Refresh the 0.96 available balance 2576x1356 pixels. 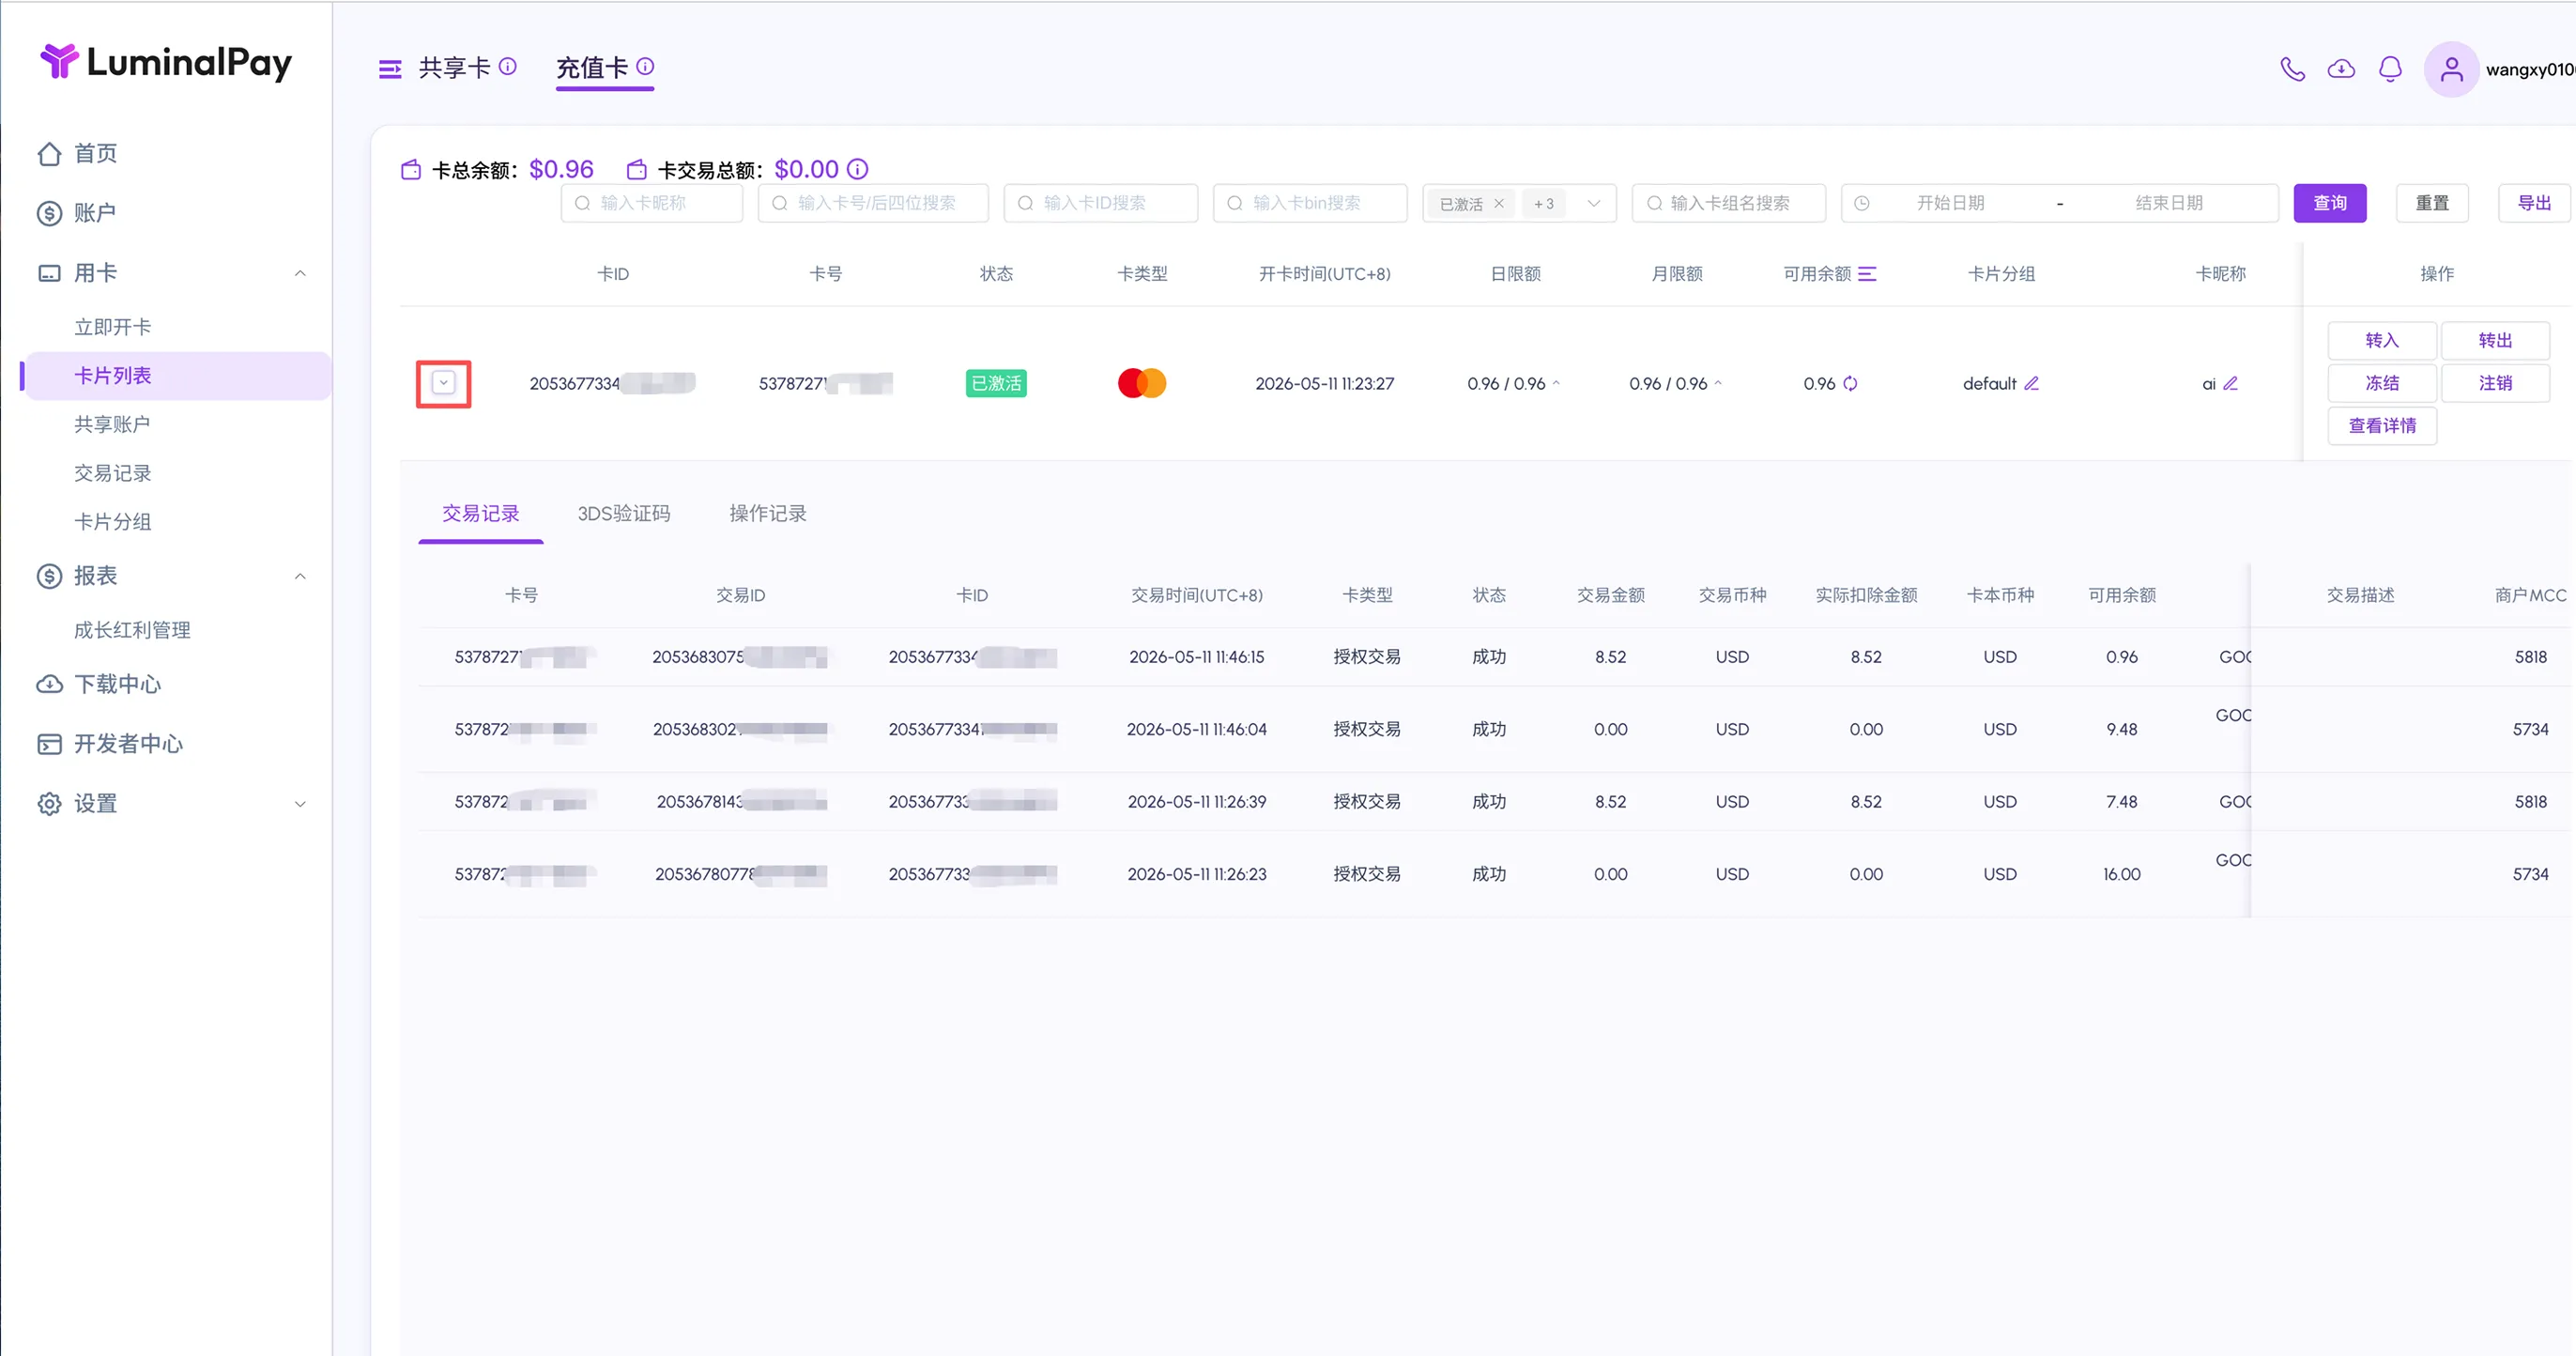click(x=1850, y=383)
